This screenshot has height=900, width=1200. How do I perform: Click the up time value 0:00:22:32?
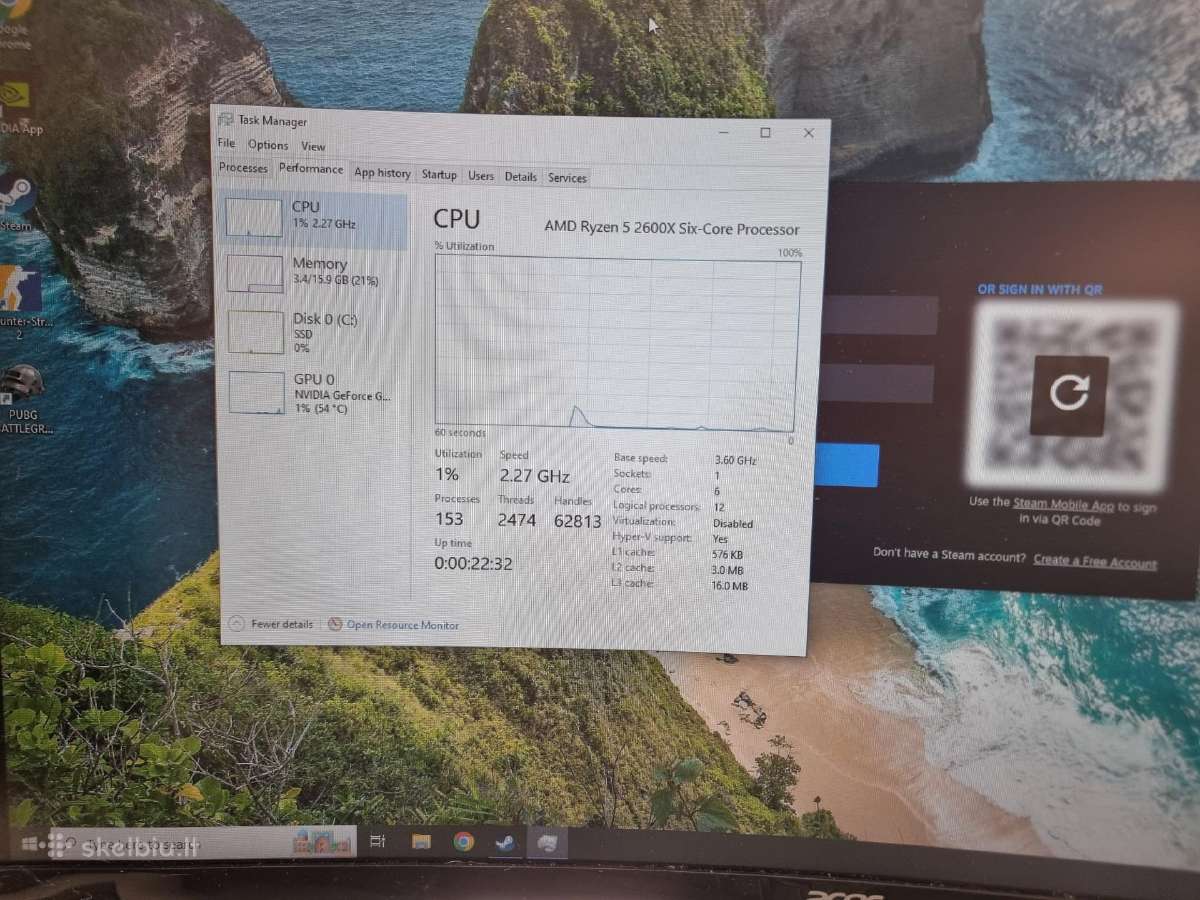[x=473, y=564]
